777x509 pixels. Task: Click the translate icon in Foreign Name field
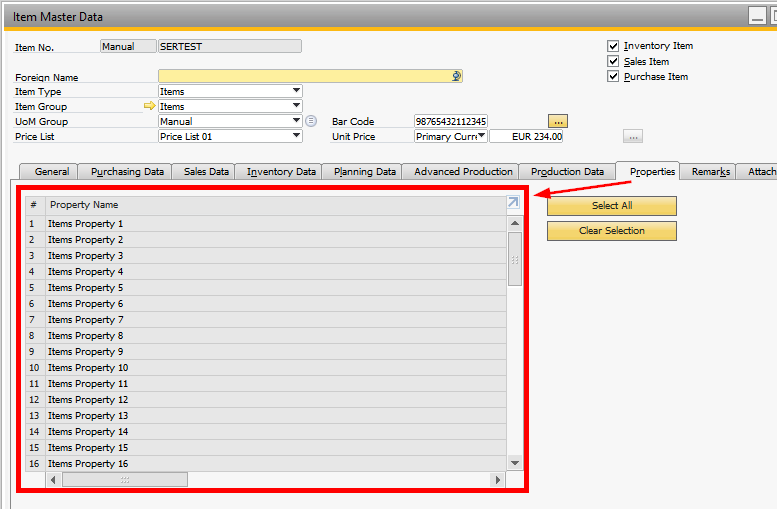(456, 76)
